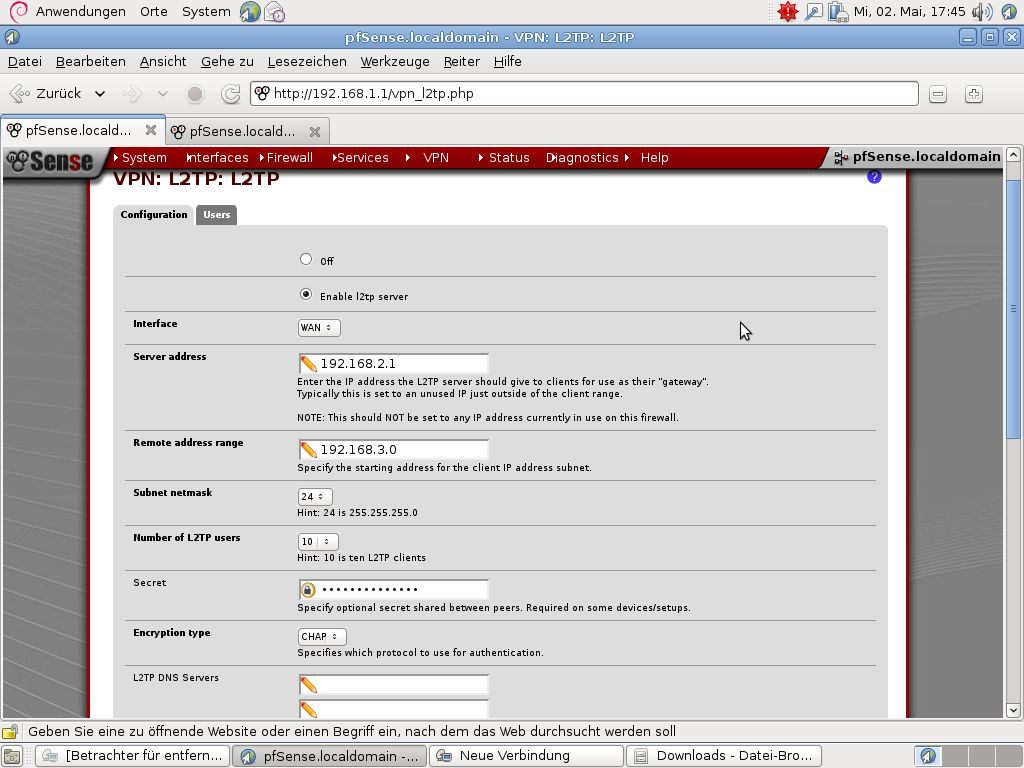
Task: Click scrollbar down arrow
Action: 1013,710
